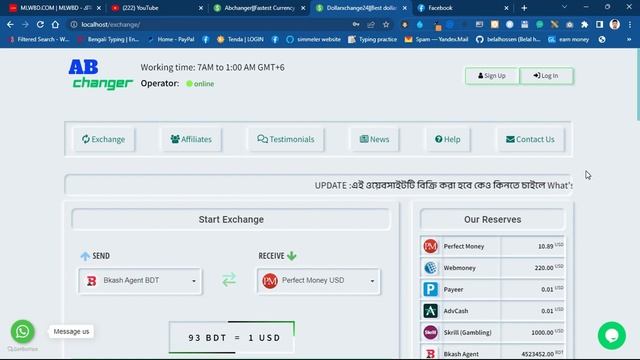Open the Help menu item
This screenshot has height=360, width=640.
[448, 139]
